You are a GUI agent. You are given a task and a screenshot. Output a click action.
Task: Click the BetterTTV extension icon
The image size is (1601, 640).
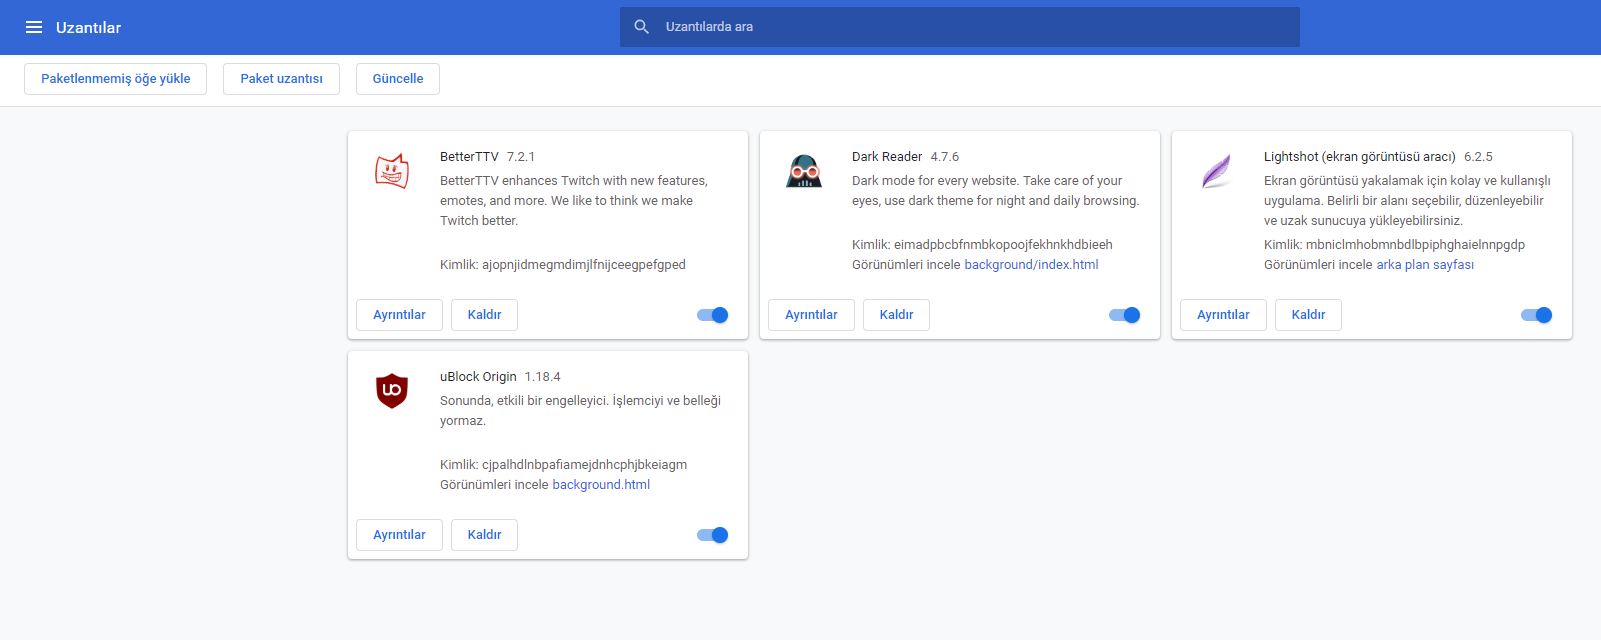click(x=392, y=171)
